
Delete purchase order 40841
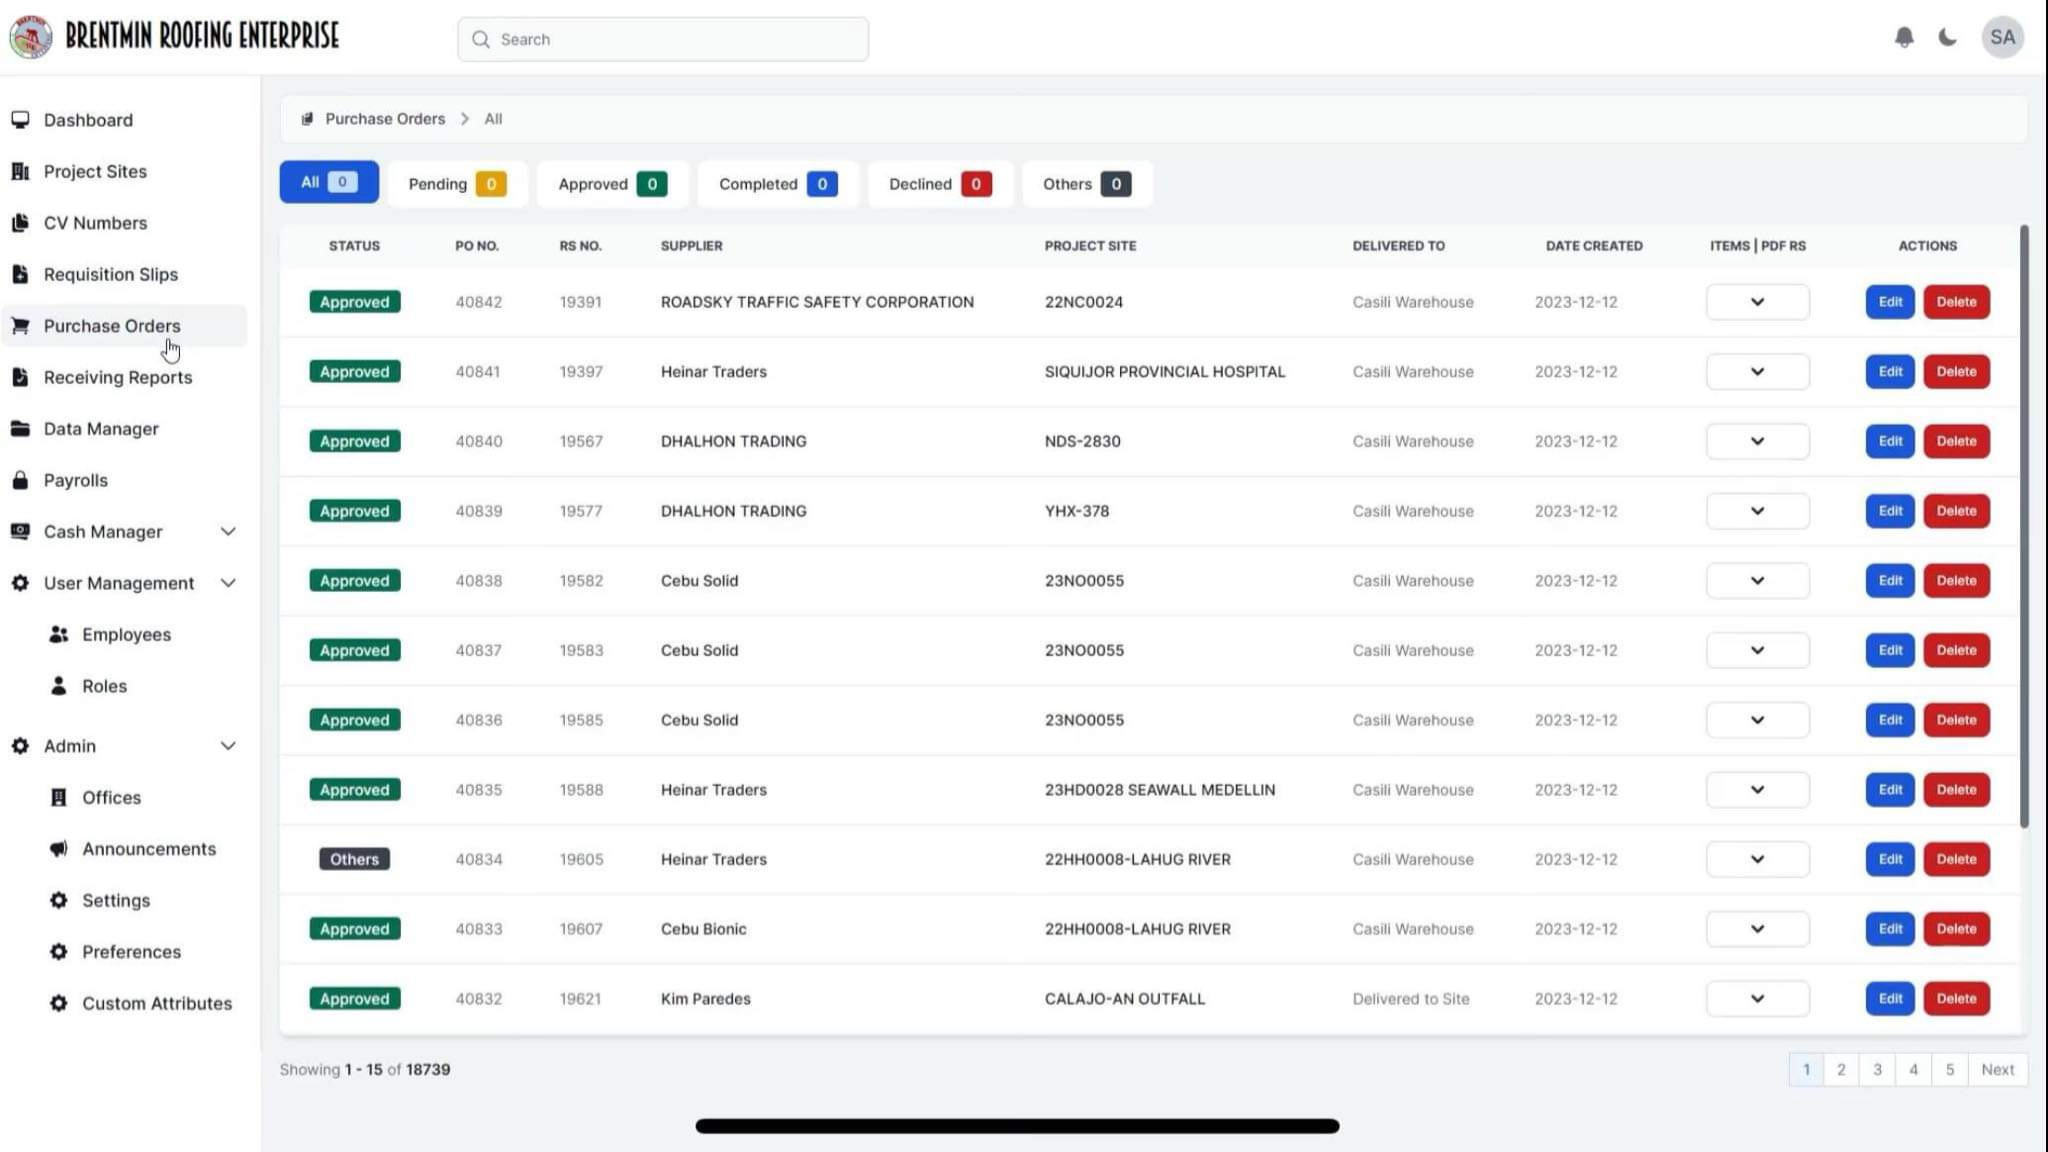(1956, 372)
